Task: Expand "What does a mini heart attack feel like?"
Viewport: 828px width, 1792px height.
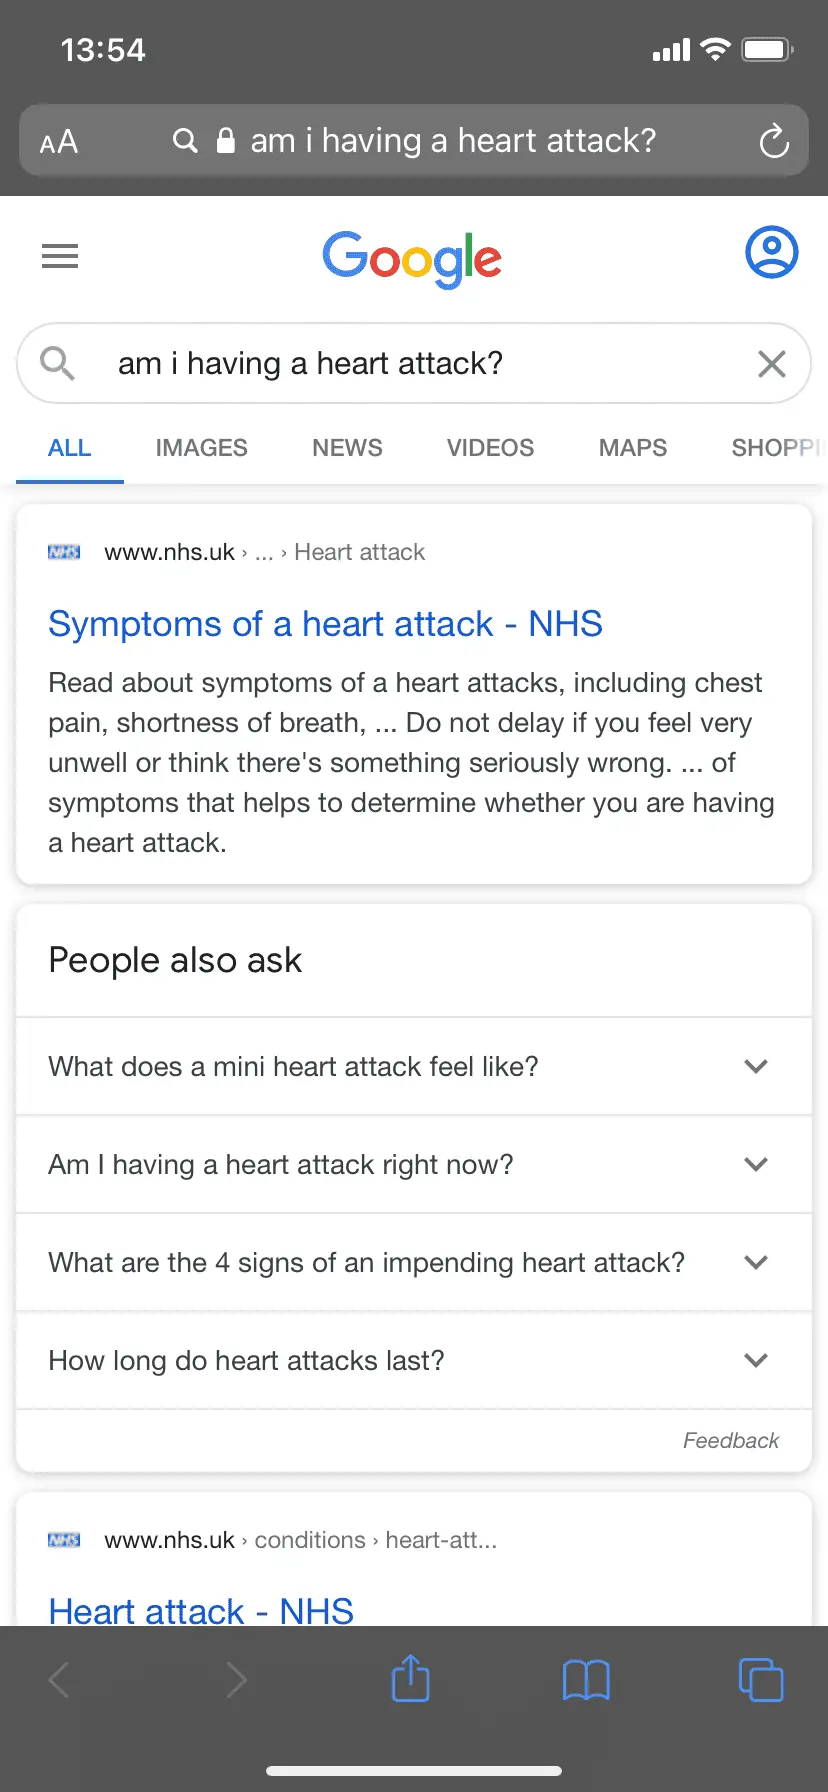Action: [x=756, y=1066]
